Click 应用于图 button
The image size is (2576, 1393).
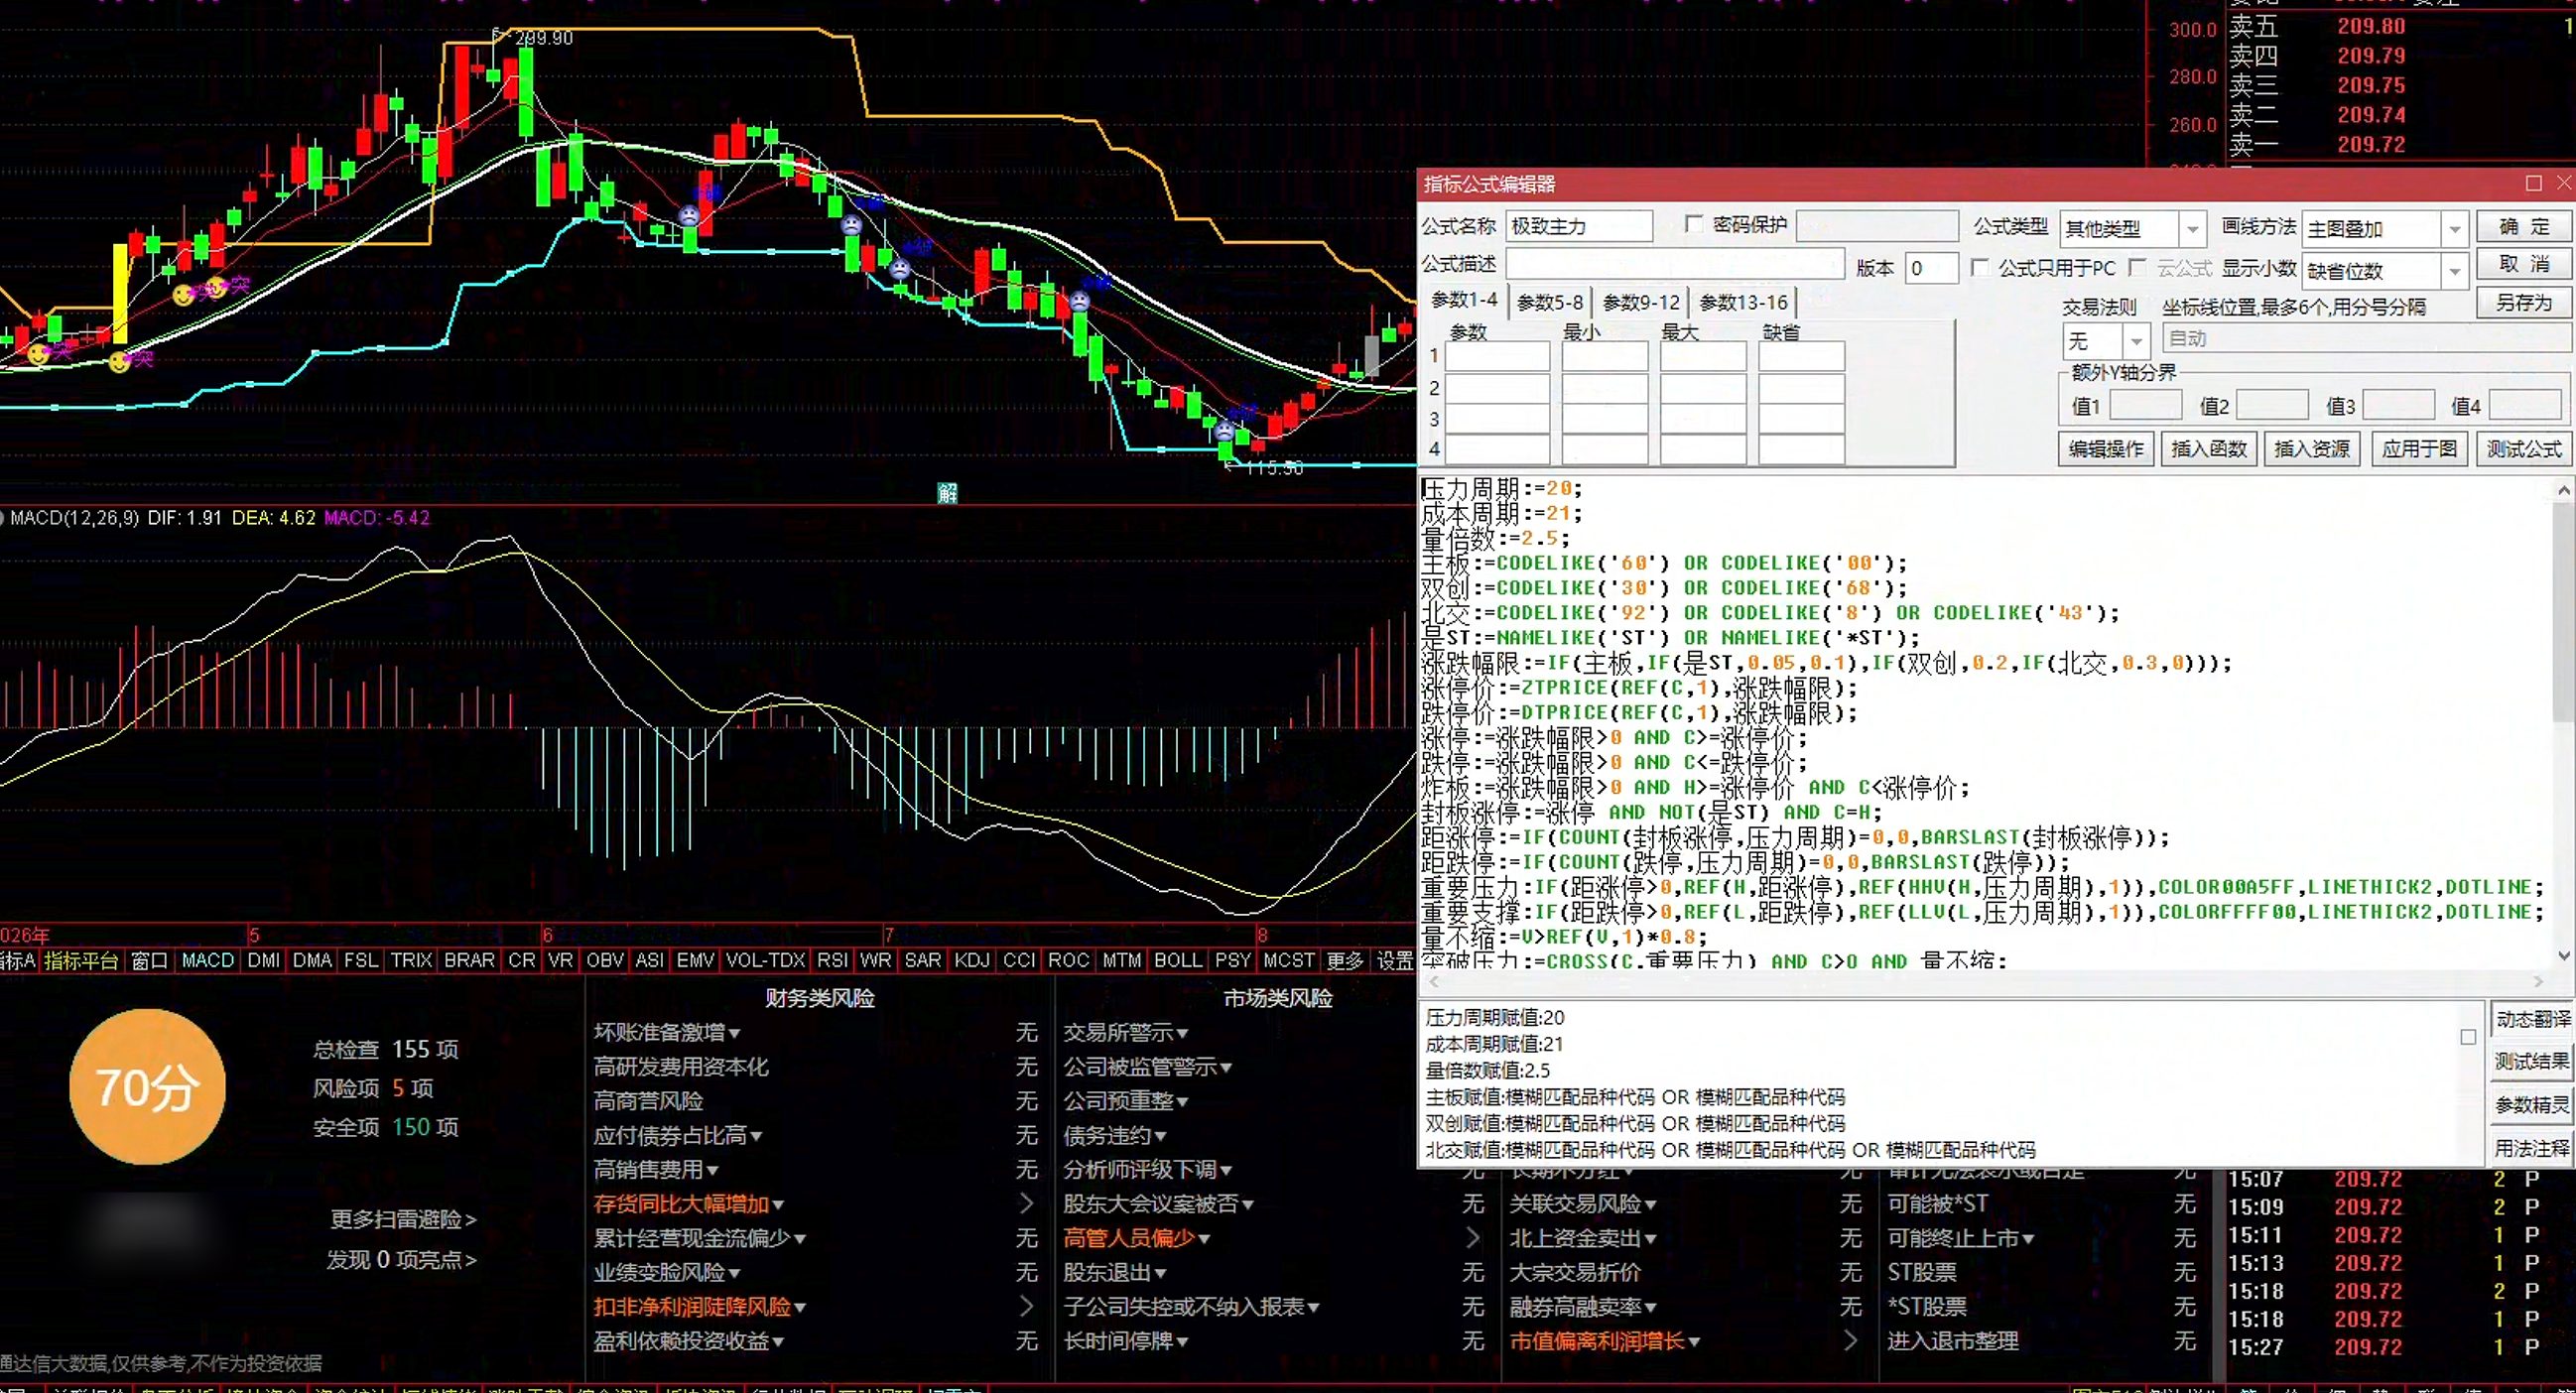click(2419, 449)
